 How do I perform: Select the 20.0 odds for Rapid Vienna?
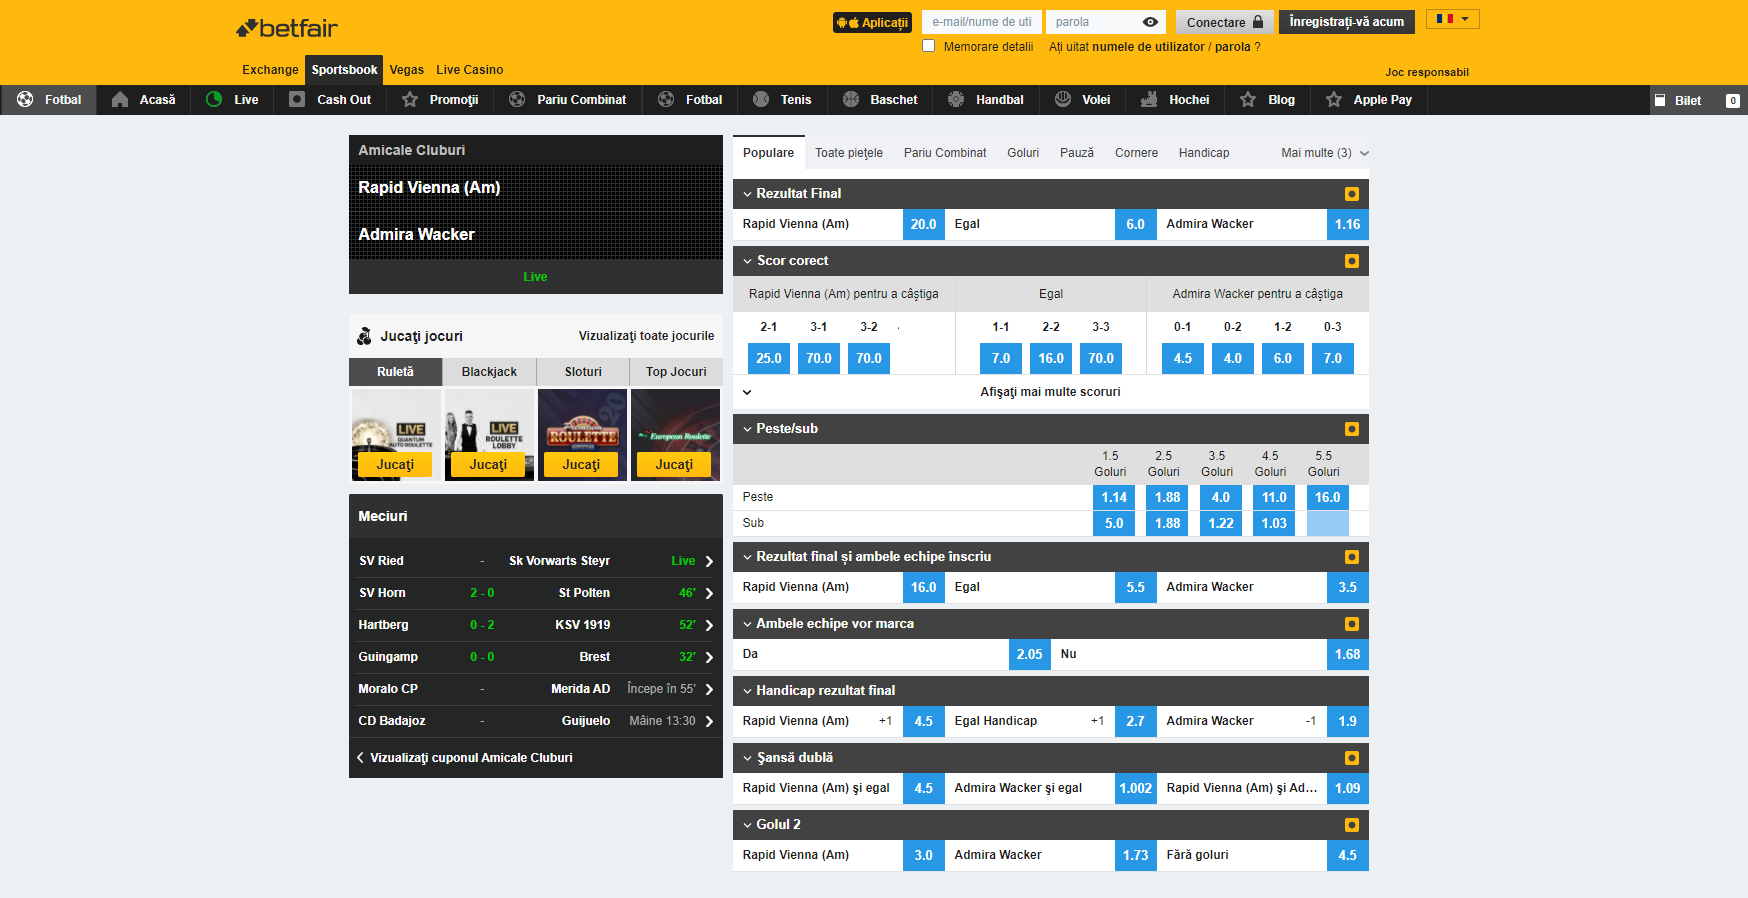923,225
